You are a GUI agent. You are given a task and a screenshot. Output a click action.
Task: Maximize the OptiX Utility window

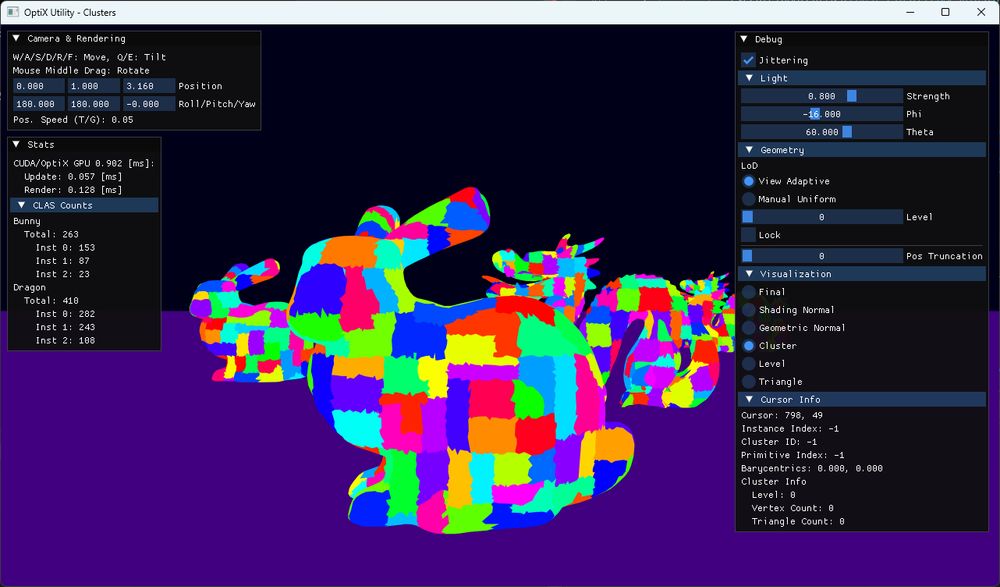(x=945, y=12)
